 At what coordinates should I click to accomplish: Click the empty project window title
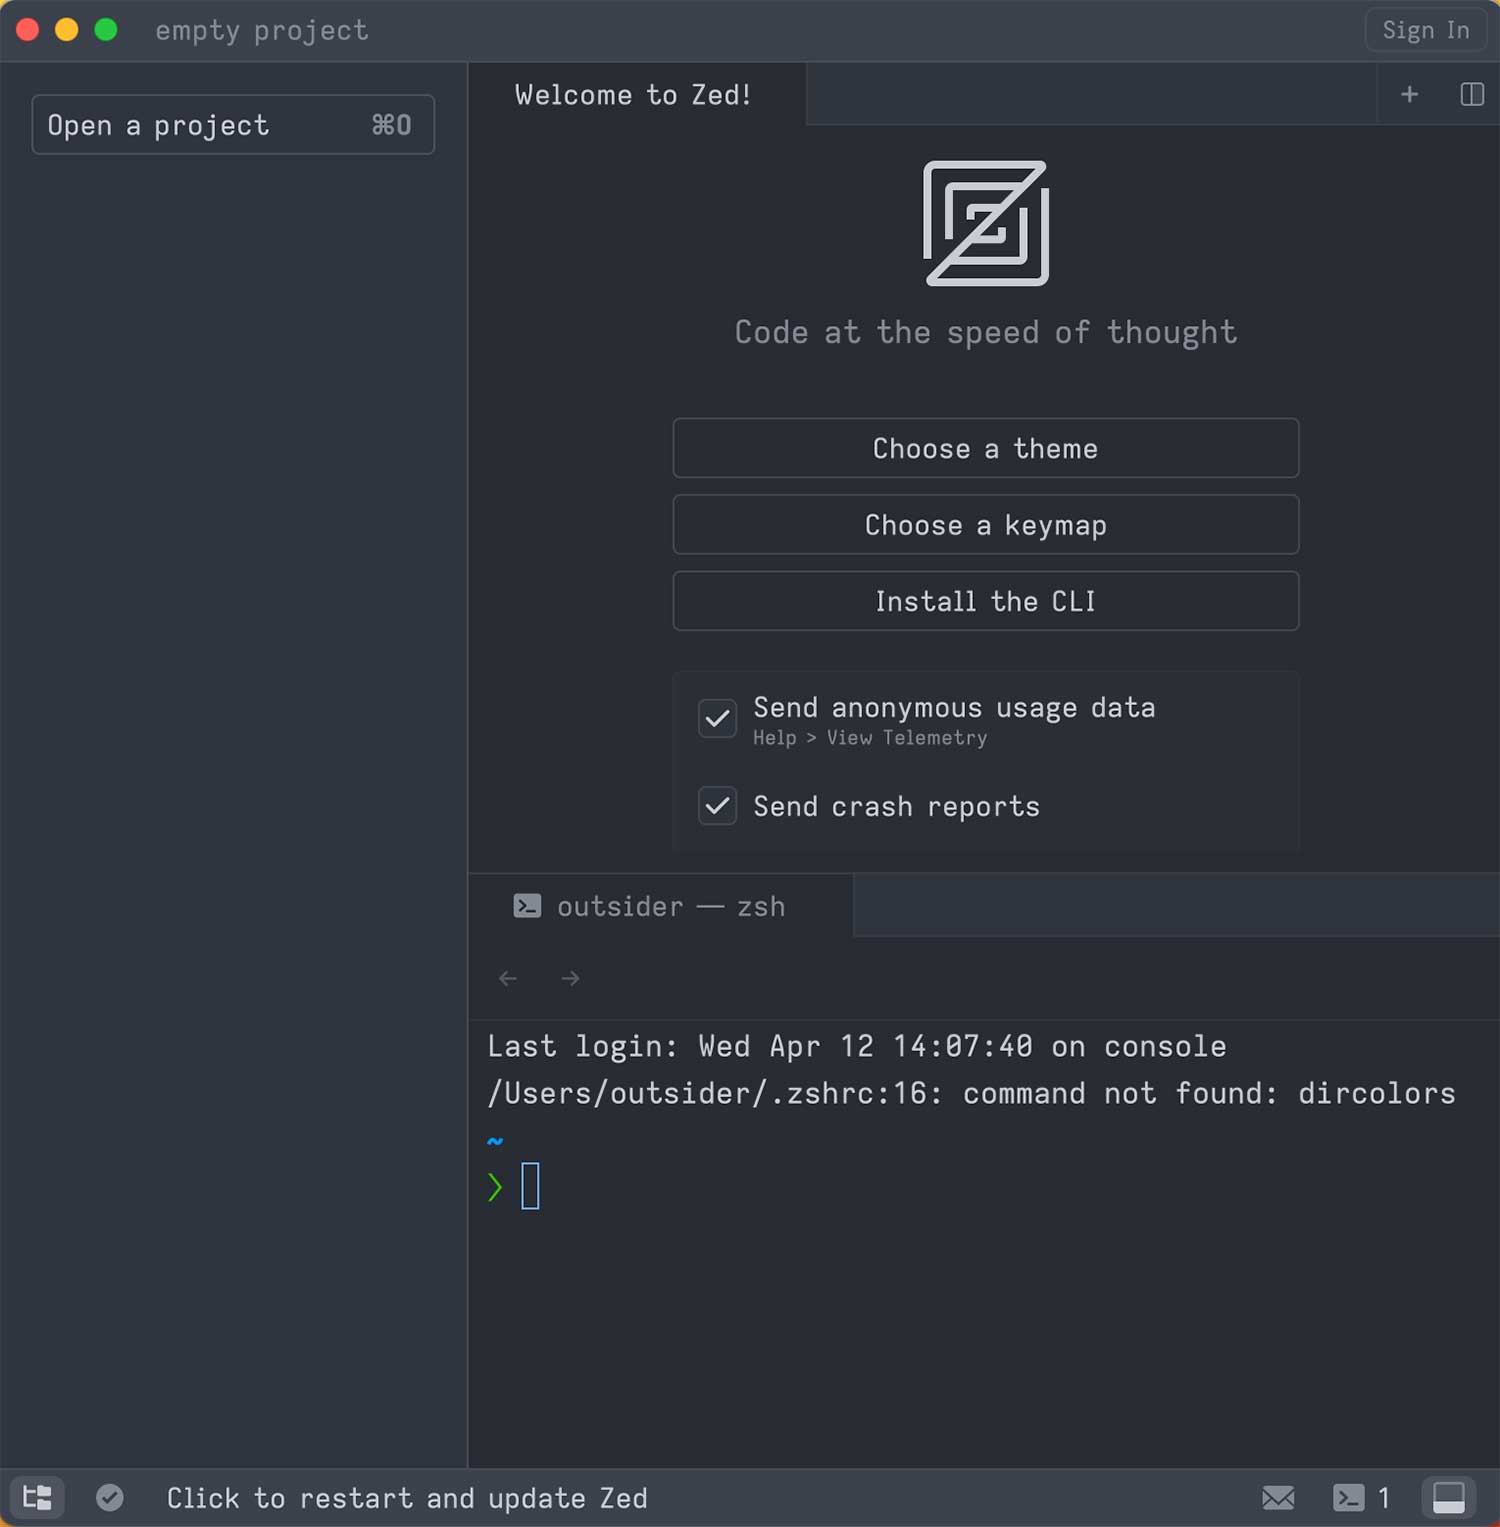point(262,31)
